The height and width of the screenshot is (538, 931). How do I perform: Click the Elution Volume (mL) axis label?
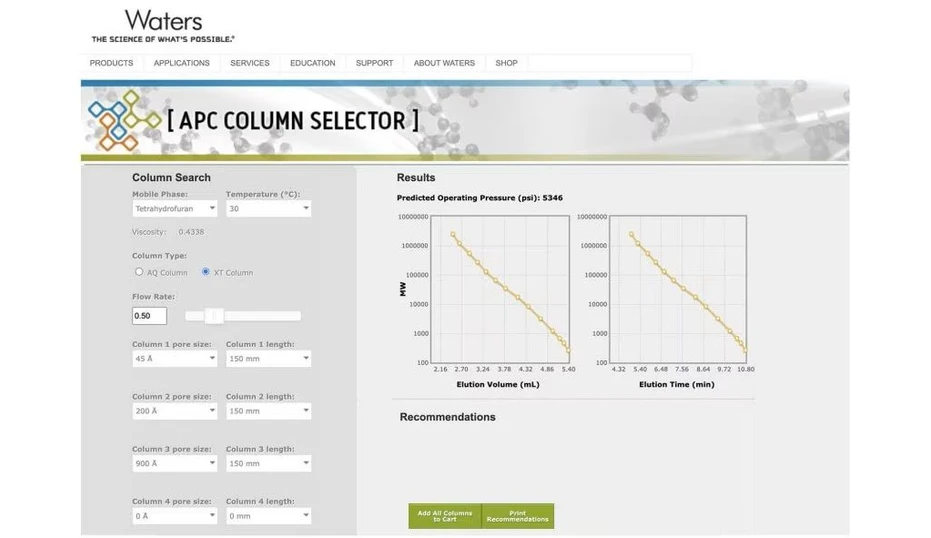click(x=498, y=384)
